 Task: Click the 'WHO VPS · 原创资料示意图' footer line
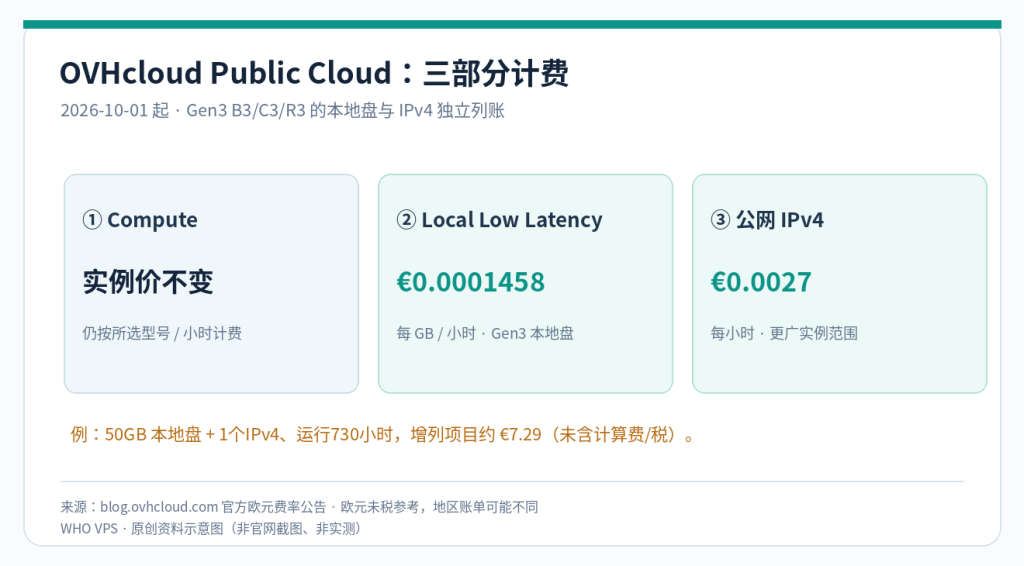[212, 528]
